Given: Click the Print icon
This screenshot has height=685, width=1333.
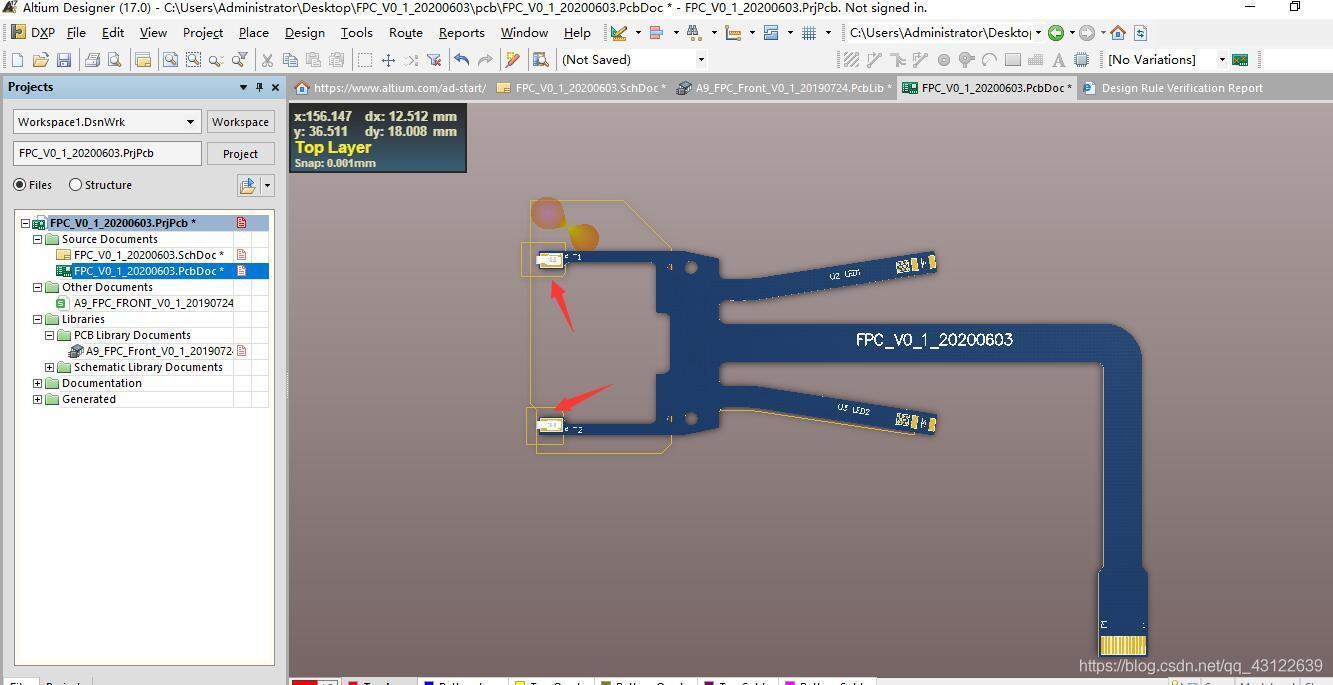Looking at the screenshot, I should (x=93, y=60).
